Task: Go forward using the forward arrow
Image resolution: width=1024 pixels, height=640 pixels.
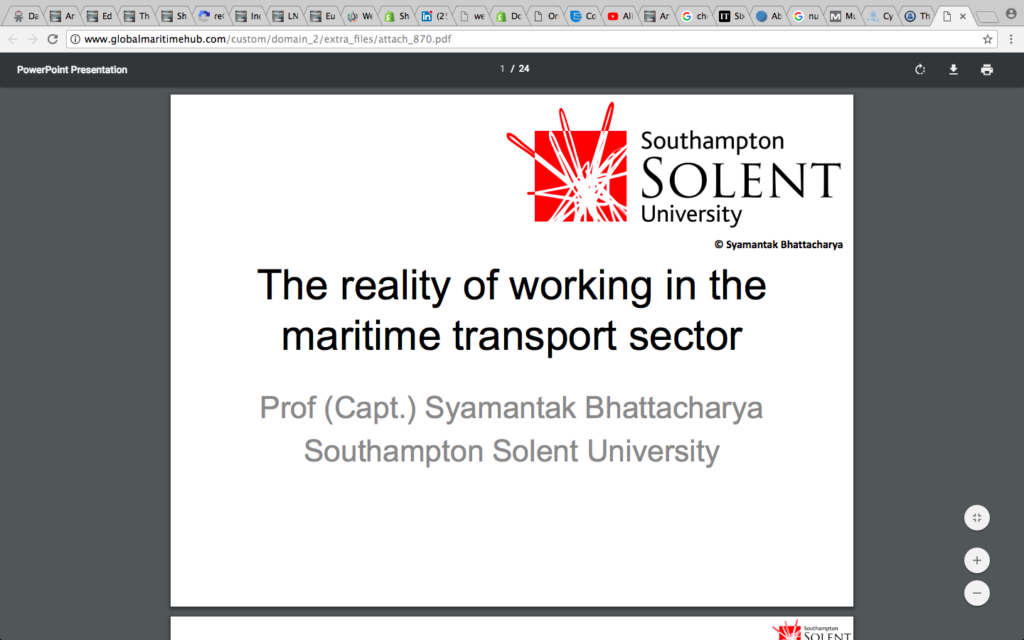Action: pyautogui.click(x=32, y=39)
